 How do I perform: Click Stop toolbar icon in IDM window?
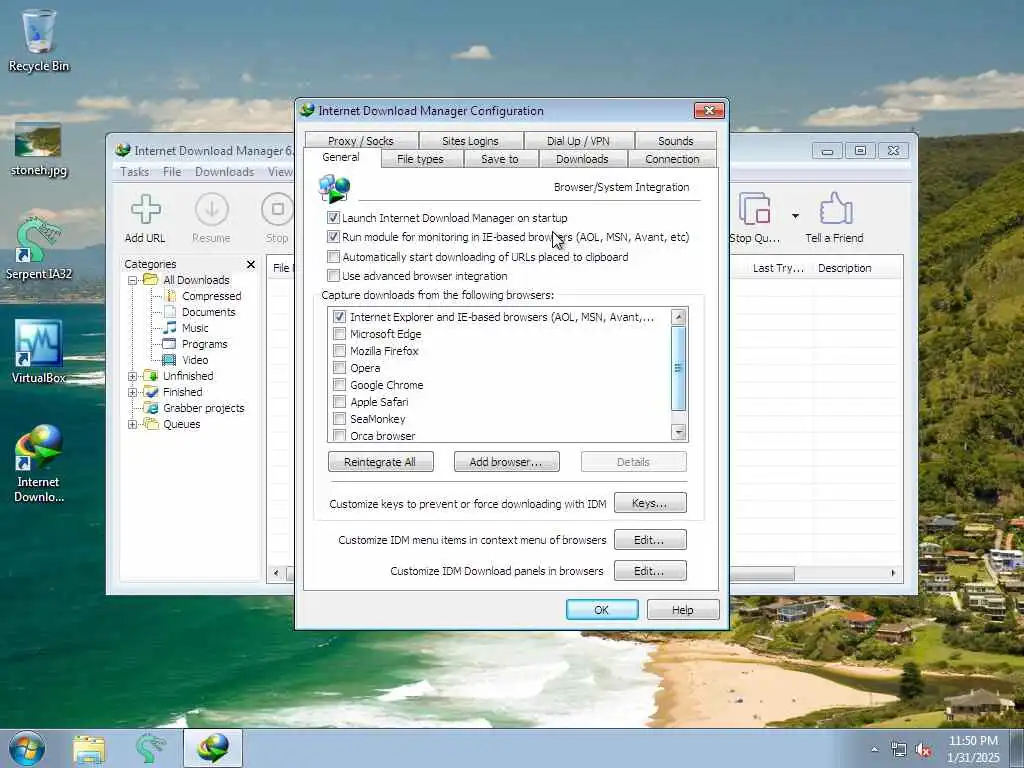[x=277, y=219]
